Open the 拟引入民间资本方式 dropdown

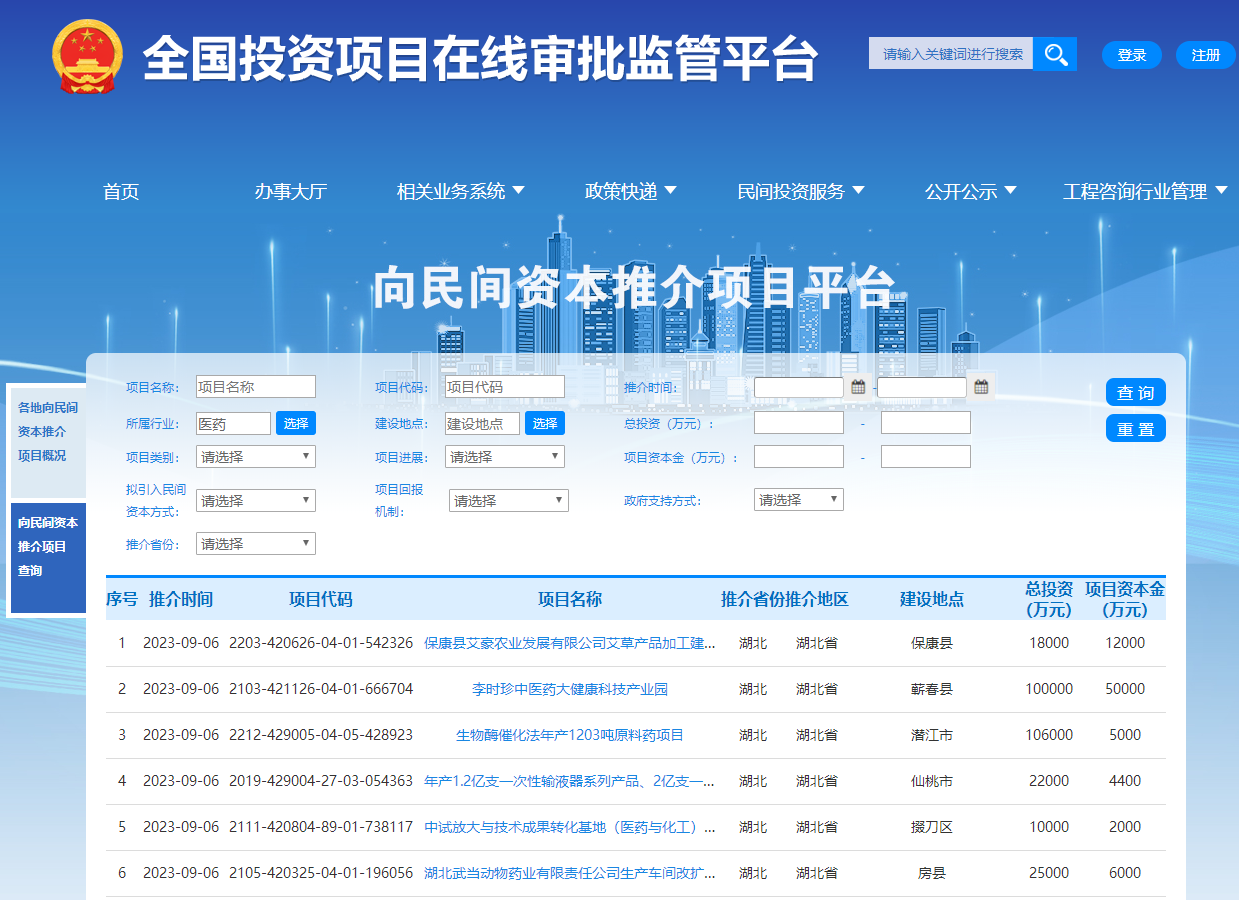[256, 501]
